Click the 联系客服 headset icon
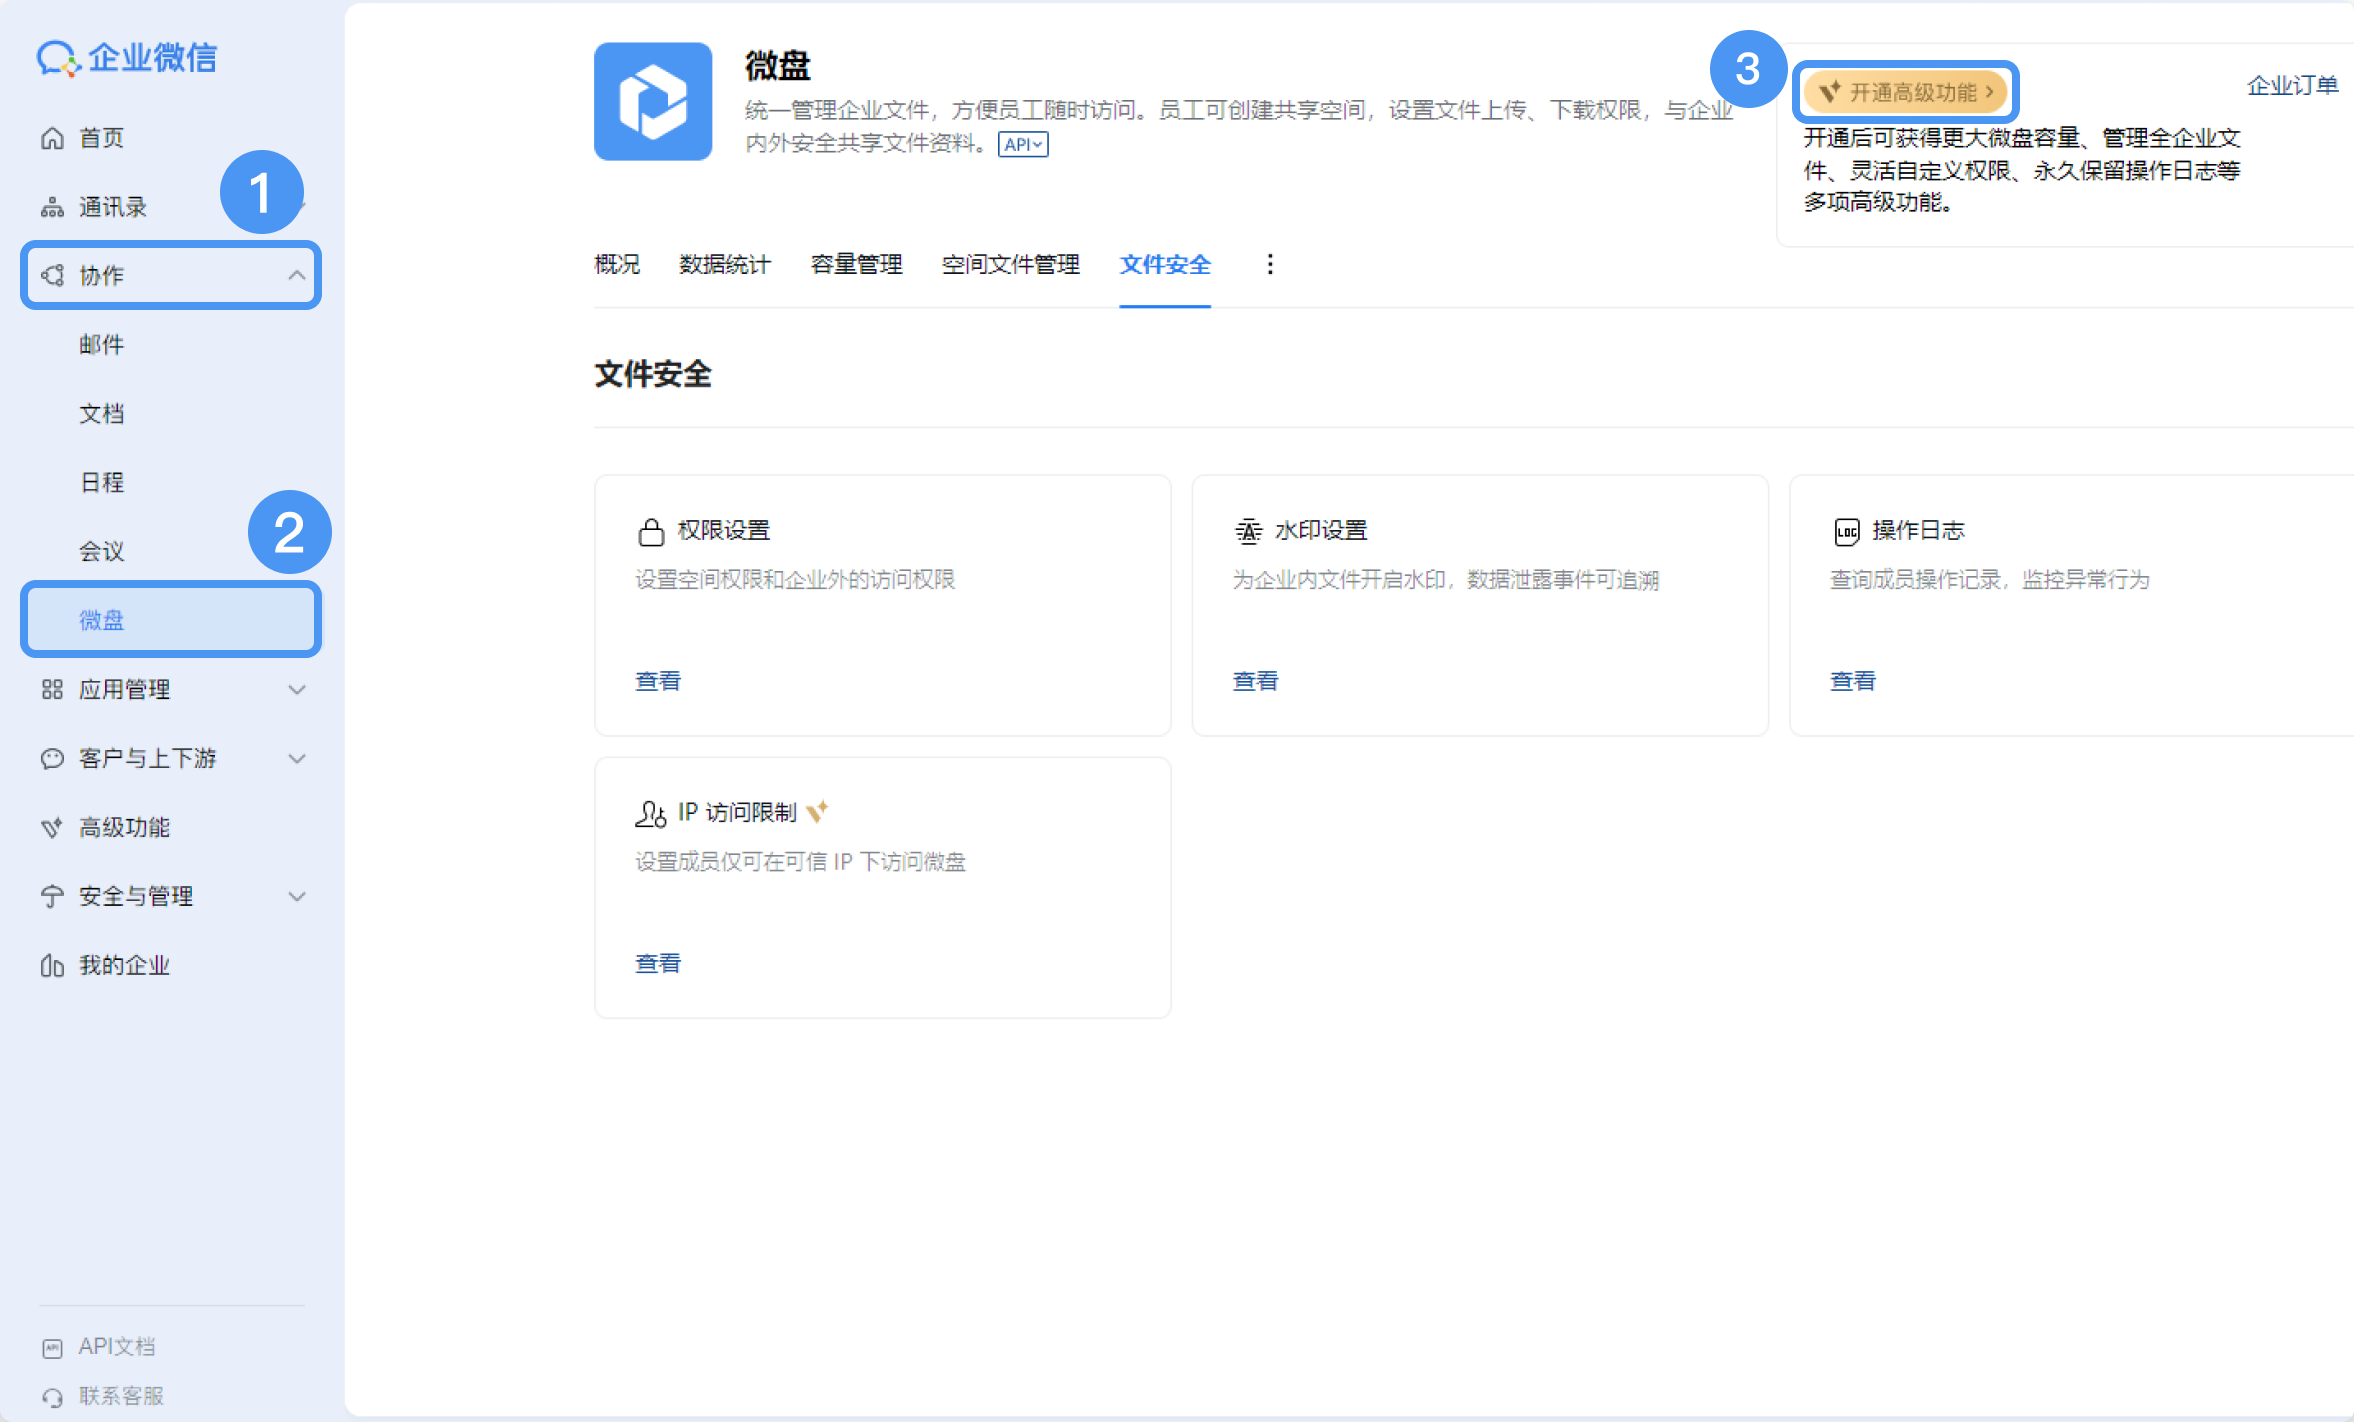This screenshot has width=2354, height=1422. pos(53,1397)
